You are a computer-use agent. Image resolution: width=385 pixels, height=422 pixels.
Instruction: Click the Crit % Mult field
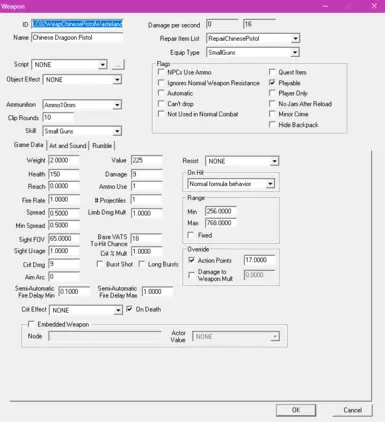147,251
